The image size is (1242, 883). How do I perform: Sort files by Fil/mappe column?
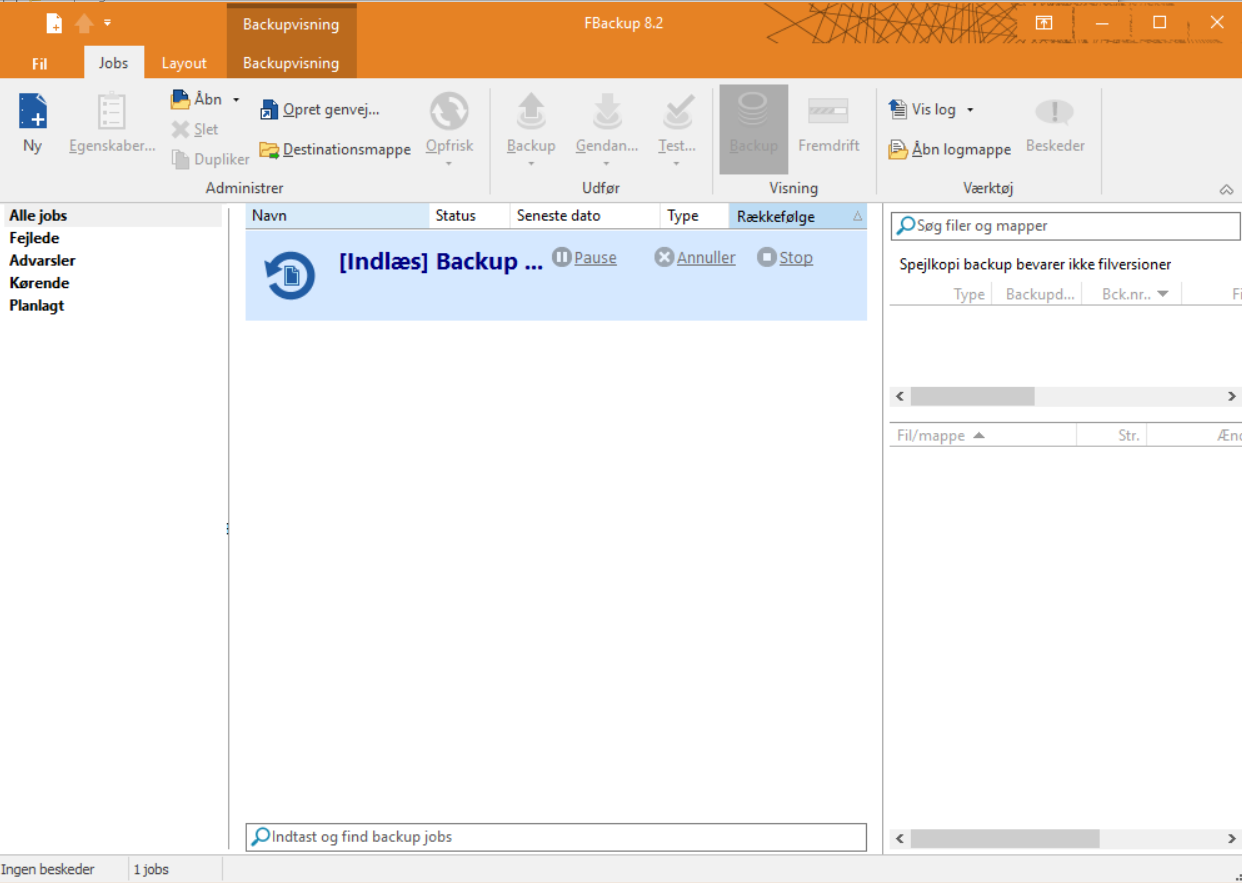click(x=983, y=436)
